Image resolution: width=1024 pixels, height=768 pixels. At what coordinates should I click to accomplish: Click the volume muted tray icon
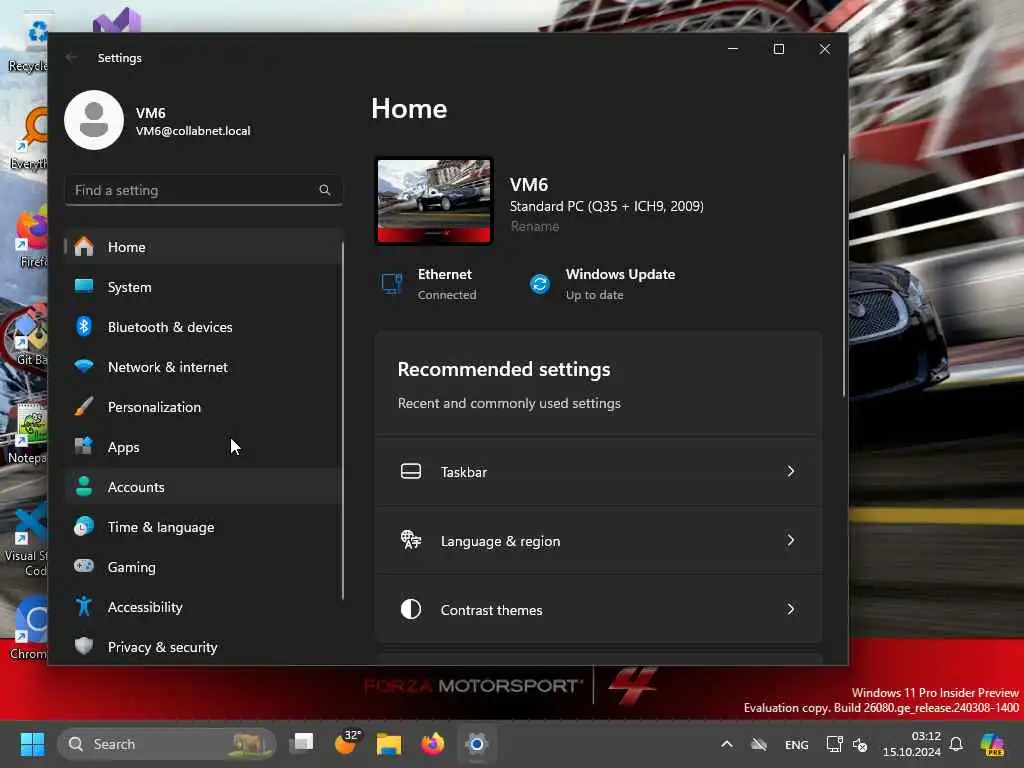860,744
